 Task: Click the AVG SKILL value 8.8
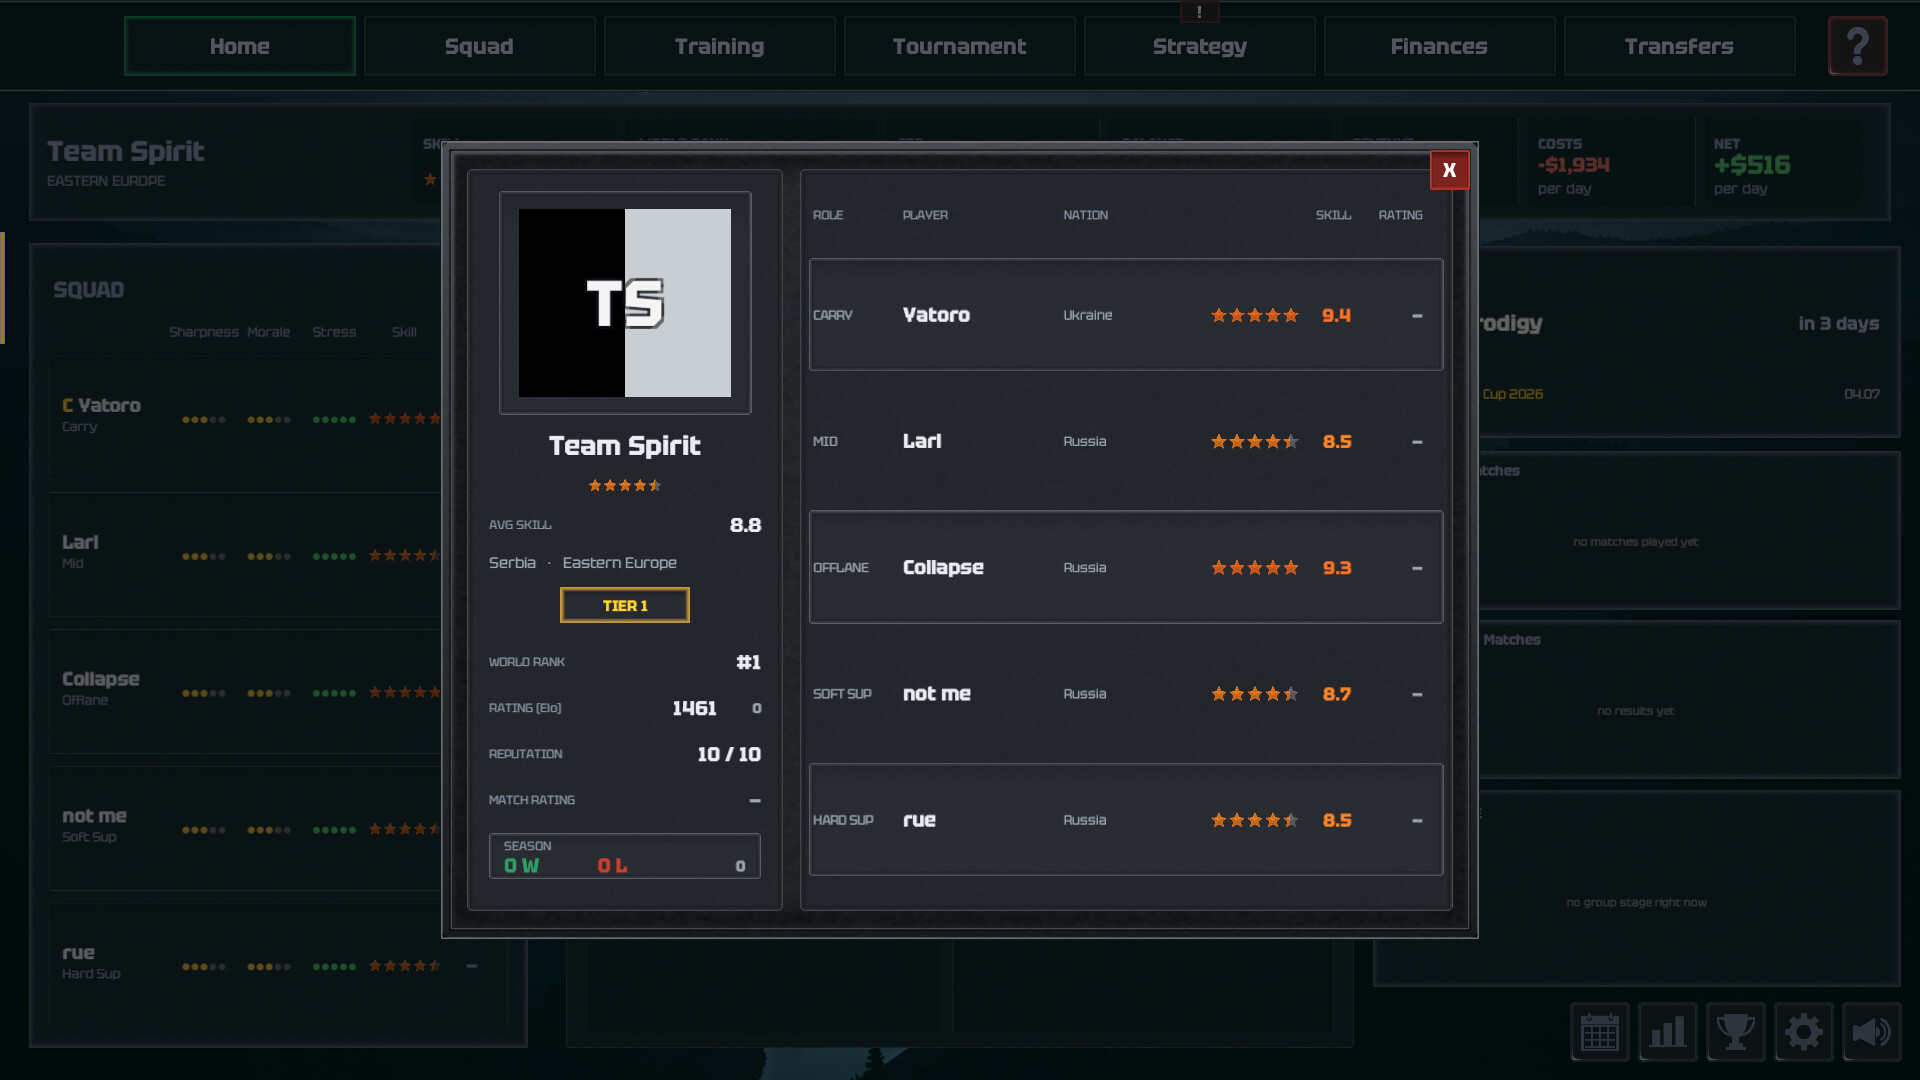point(745,525)
